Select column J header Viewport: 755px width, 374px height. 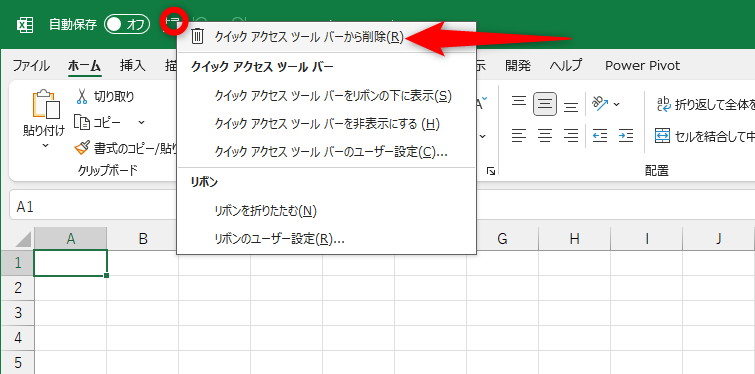coord(718,239)
